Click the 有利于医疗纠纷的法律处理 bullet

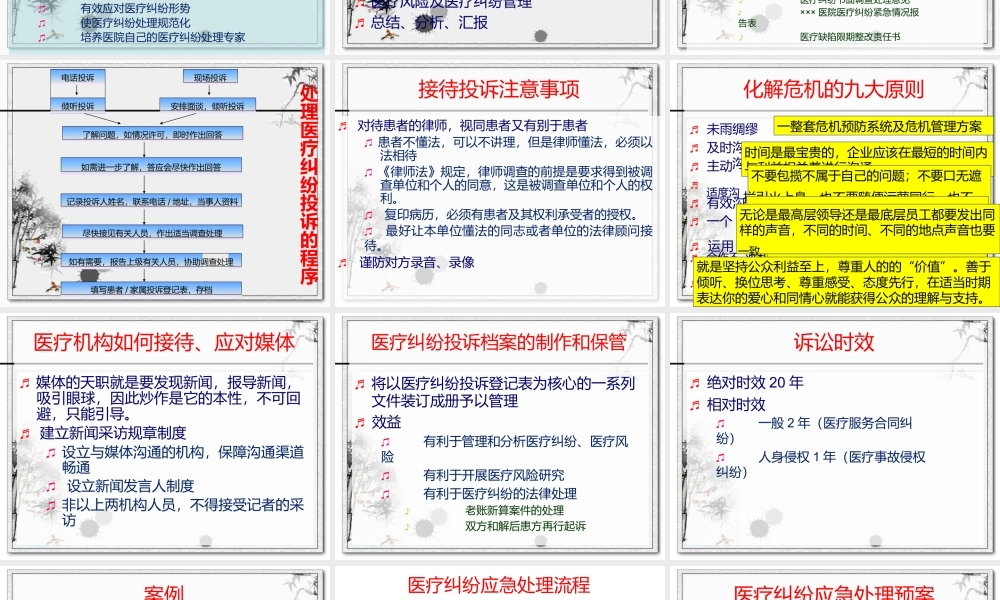500,494
